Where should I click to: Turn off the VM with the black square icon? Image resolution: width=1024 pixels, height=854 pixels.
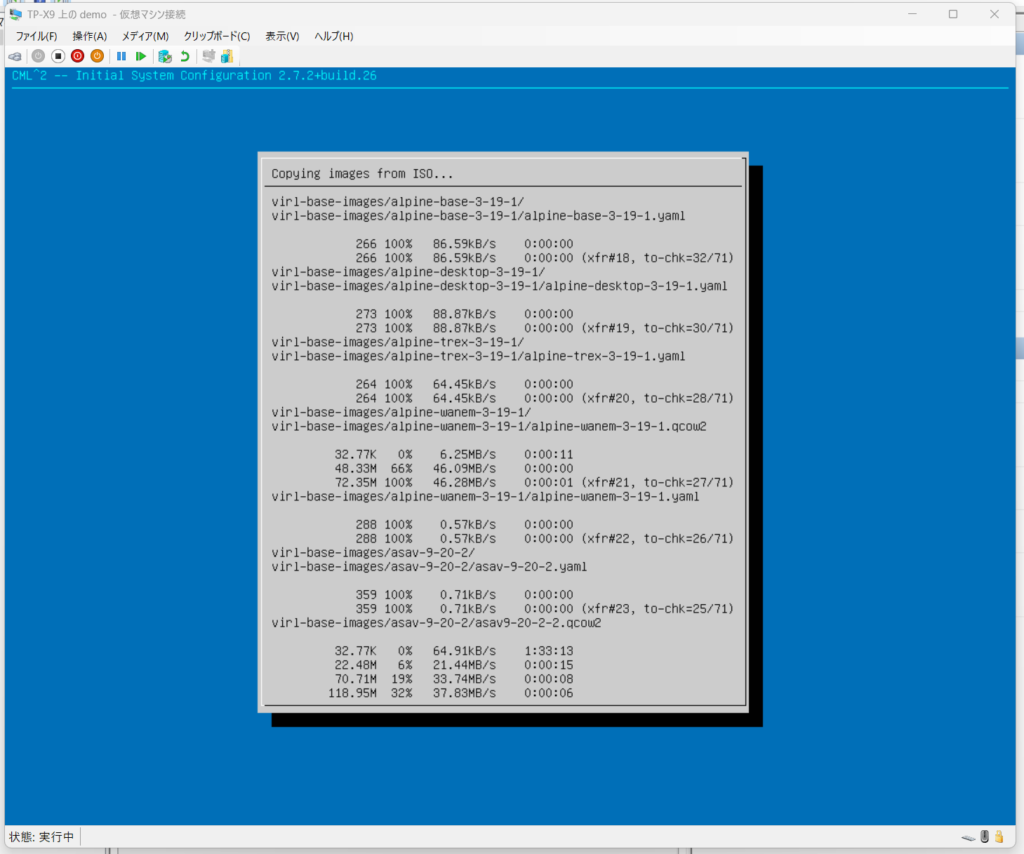coord(58,56)
